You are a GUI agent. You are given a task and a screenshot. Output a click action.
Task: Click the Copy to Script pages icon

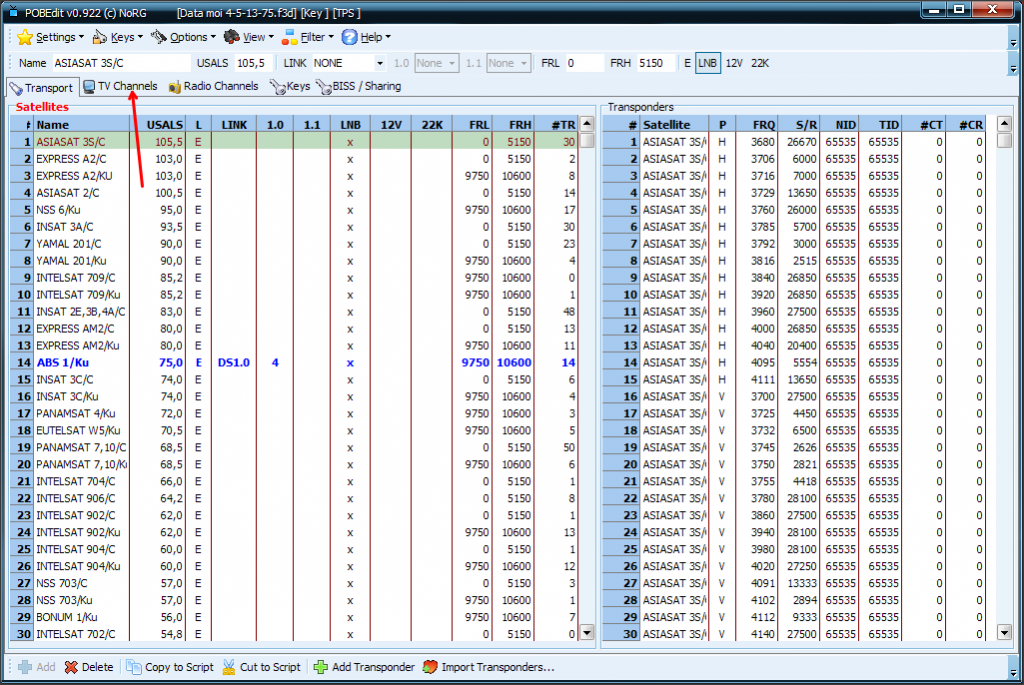coord(134,667)
